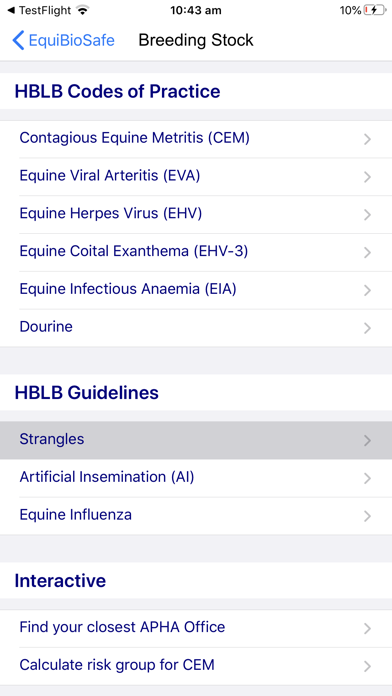Tap chevron on Find your closest APHA Office
Screen dimensions: 392x696
point(367,629)
